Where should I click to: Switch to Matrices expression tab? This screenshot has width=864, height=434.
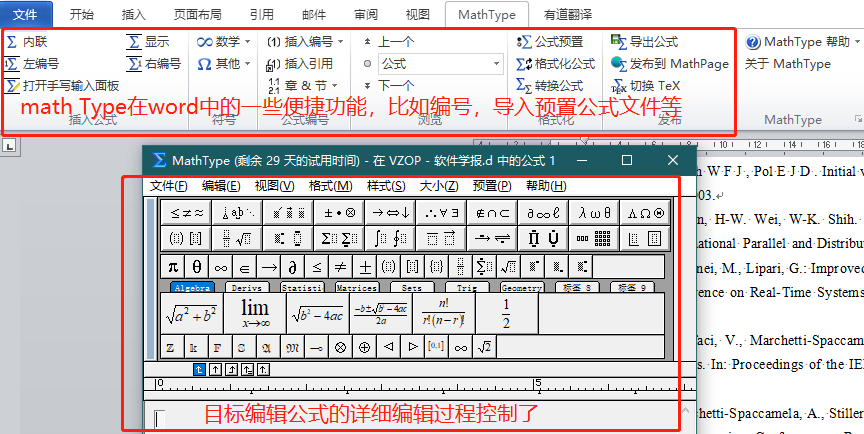coord(357,287)
